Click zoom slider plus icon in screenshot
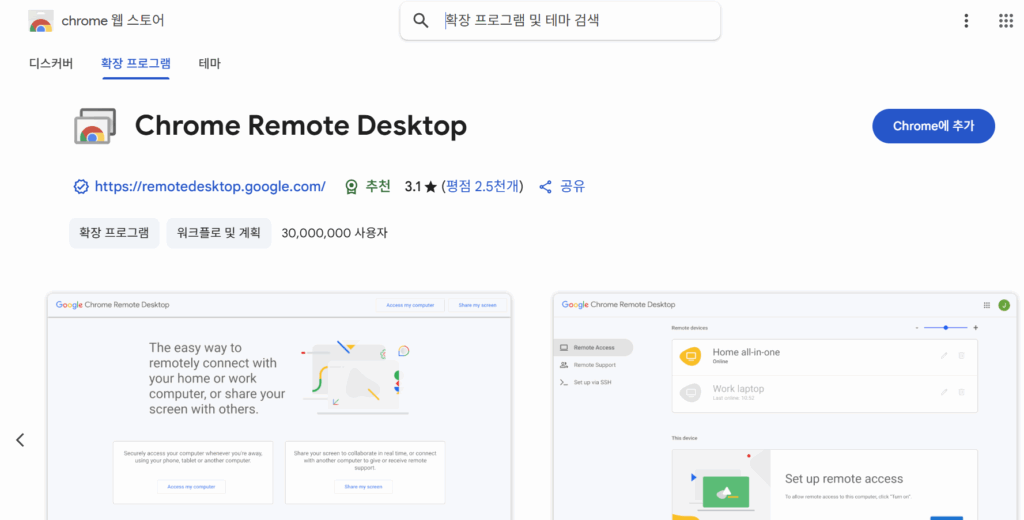 (x=976, y=328)
